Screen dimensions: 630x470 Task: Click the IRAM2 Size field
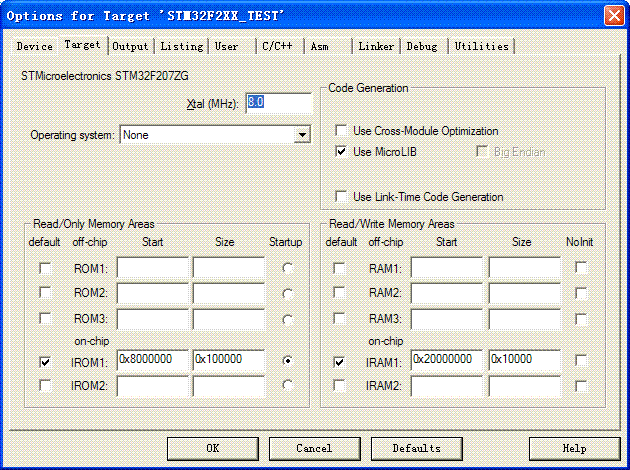pyautogui.click(x=525, y=386)
